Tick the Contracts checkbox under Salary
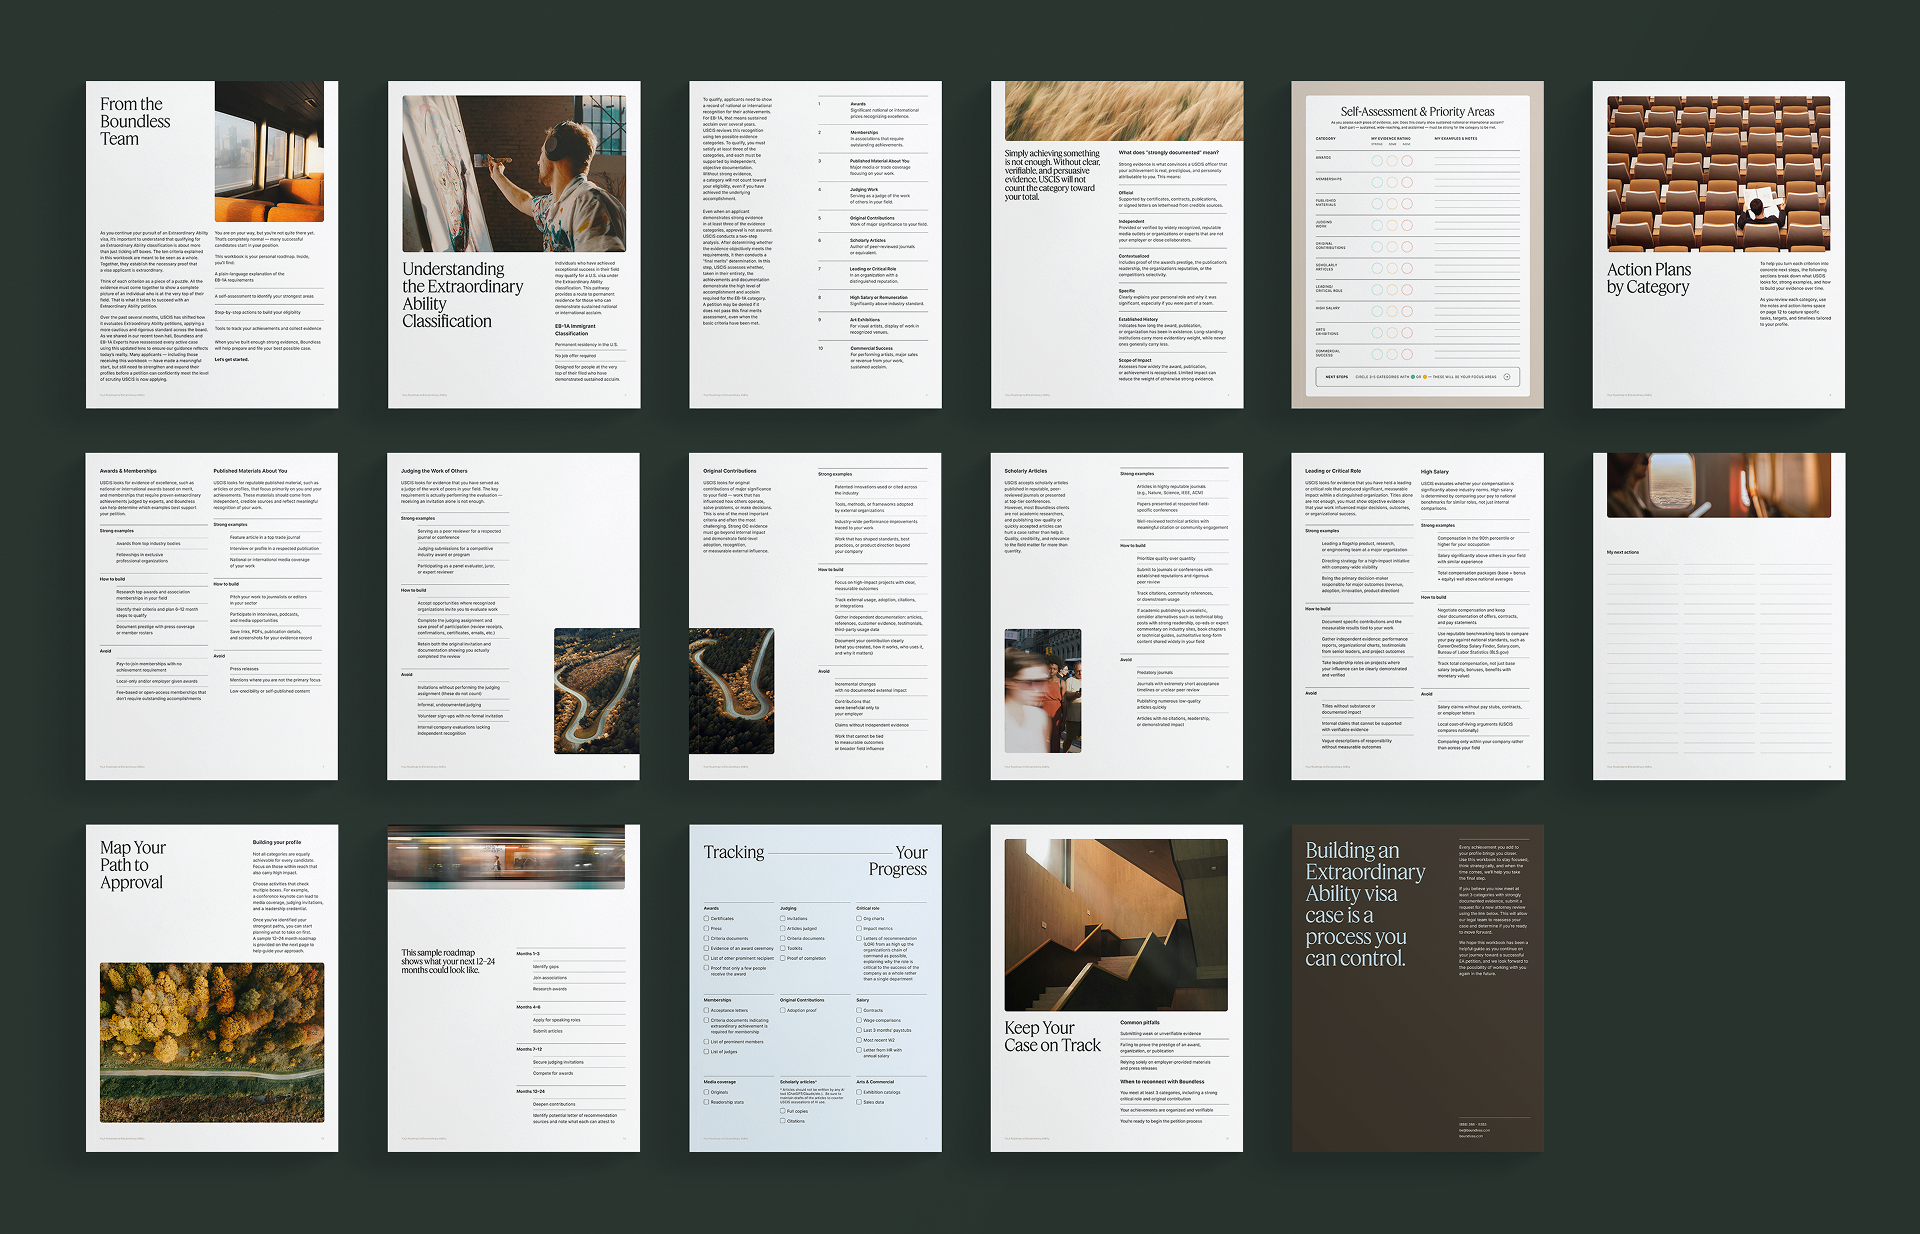Screen dimensions: 1920x1234 point(859,1010)
